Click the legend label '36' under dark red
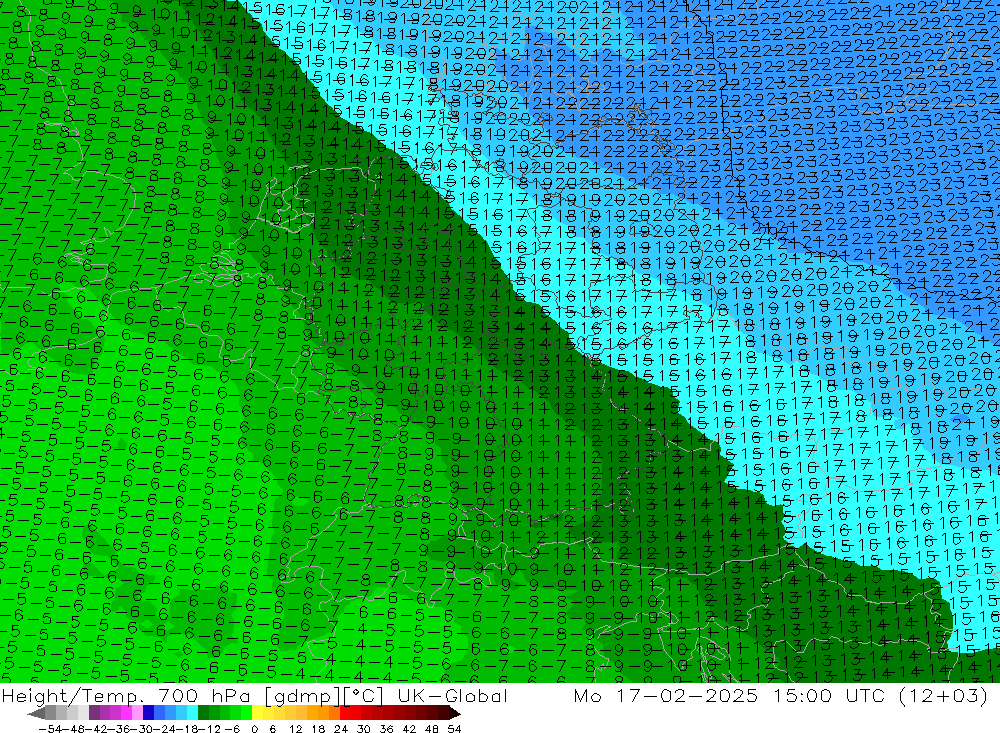 click(386, 729)
